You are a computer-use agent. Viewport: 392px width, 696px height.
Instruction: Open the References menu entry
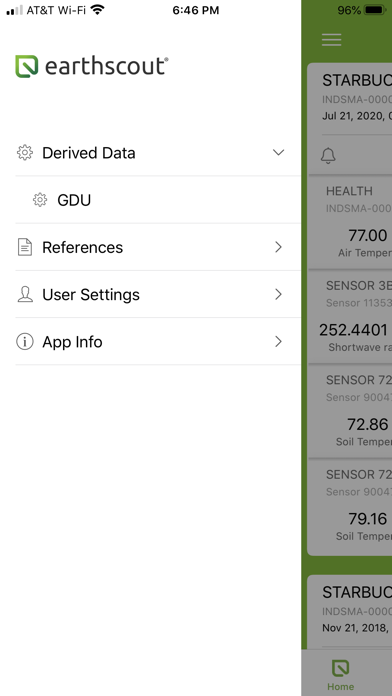(x=158, y=247)
